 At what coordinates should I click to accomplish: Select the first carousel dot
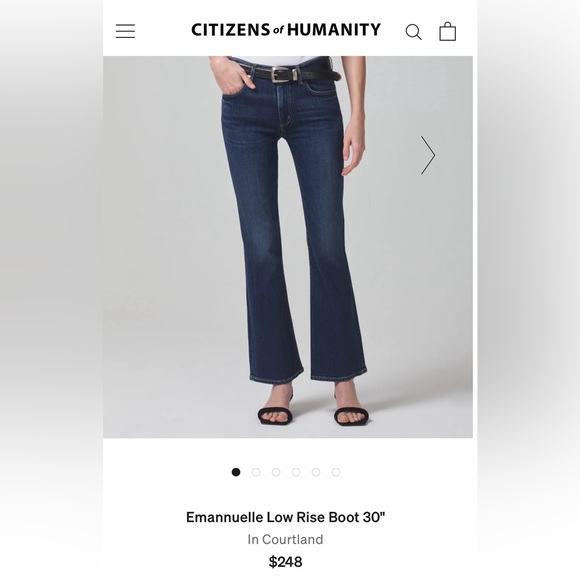click(236, 472)
